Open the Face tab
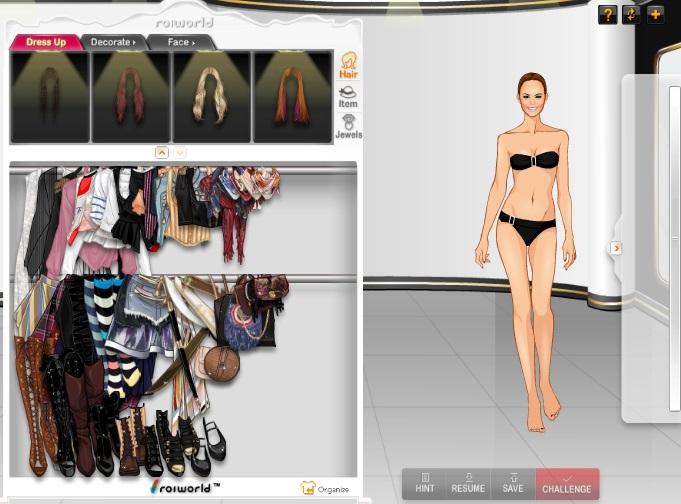The height and width of the screenshot is (504, 681). pyautogui.click(x=180, y=42)
